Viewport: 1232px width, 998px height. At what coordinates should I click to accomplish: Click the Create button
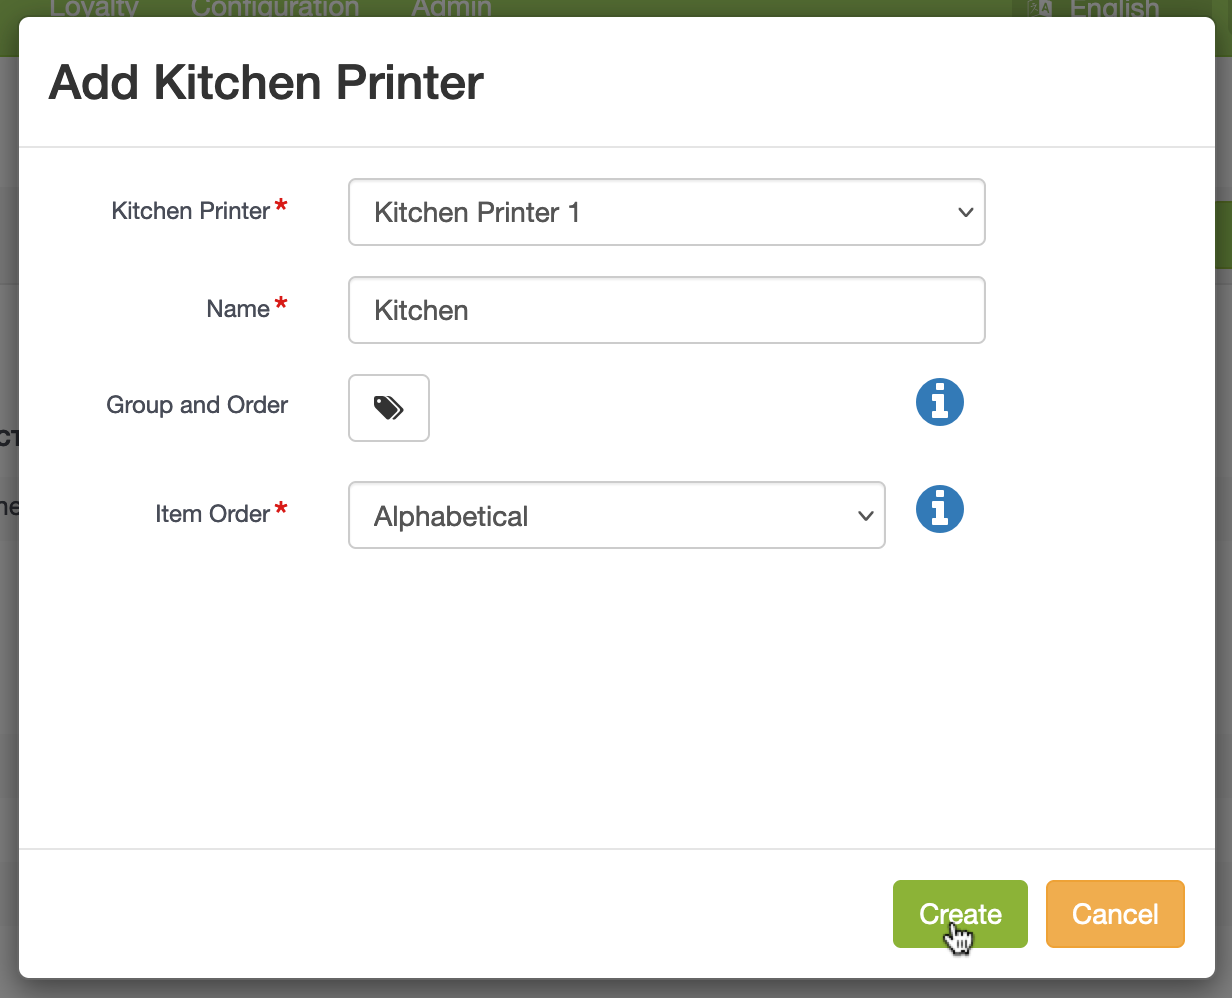(x=959, y=913)
